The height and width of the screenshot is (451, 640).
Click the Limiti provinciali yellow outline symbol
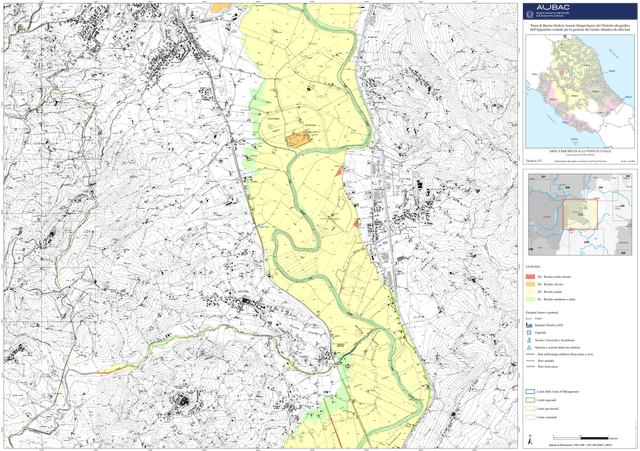pos(530,409)
